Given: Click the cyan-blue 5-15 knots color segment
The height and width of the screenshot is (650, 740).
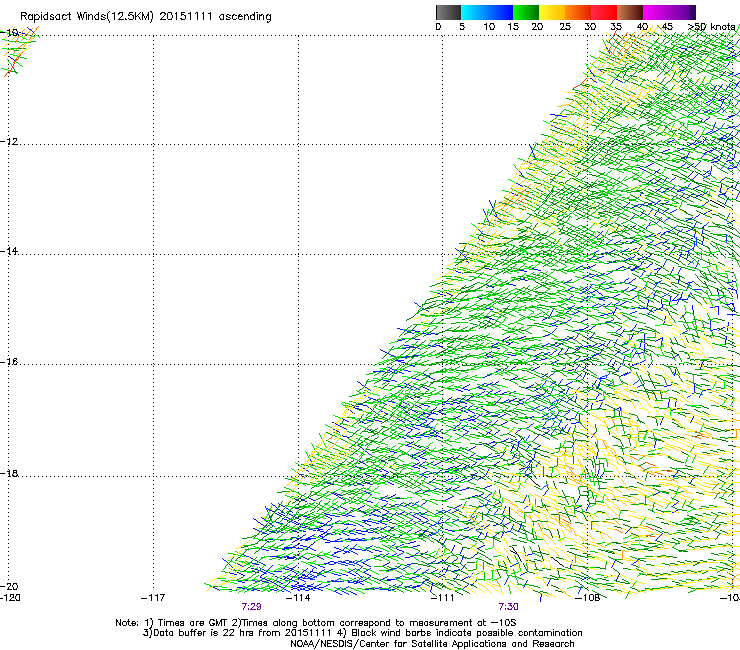Looking at the screenshot, I should (487, 12).
